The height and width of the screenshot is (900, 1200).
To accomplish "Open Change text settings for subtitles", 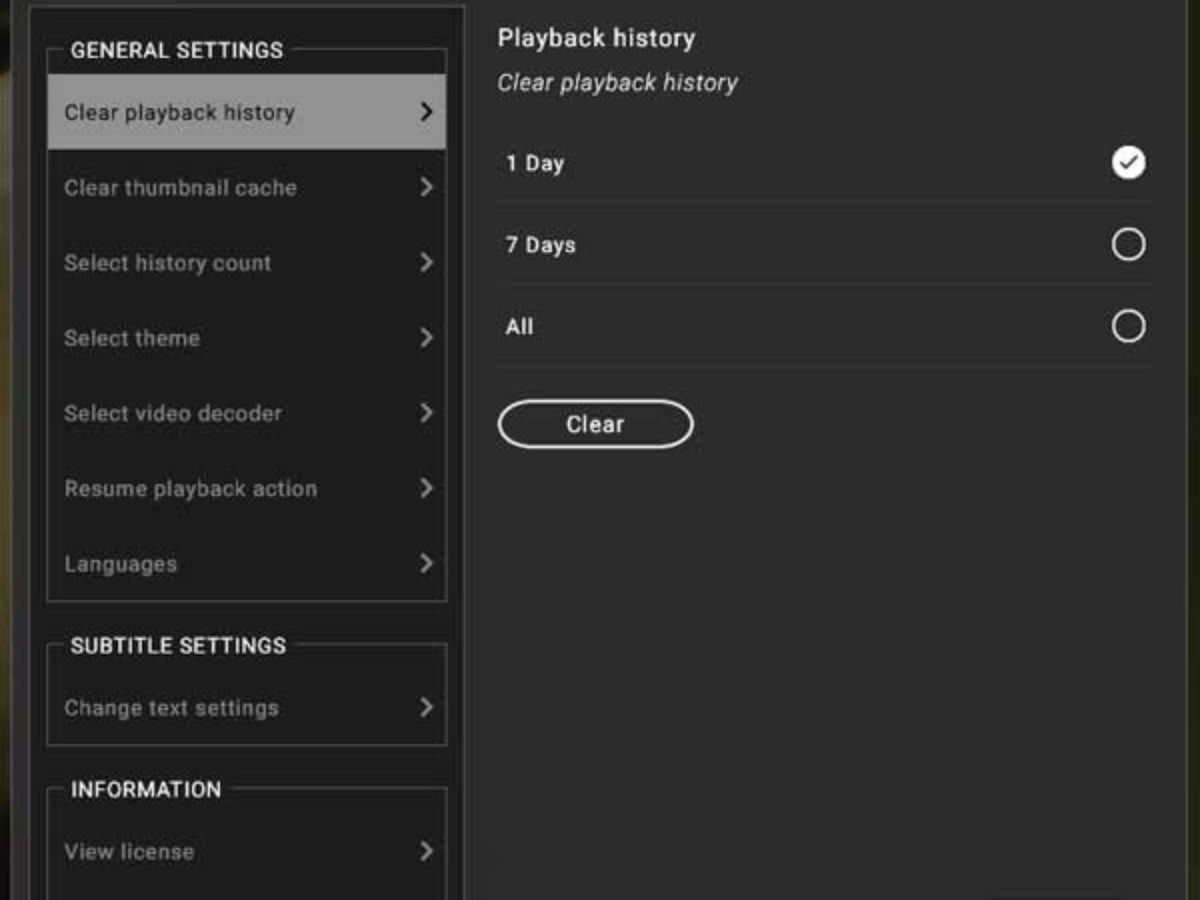I will (x=172, y=708).
